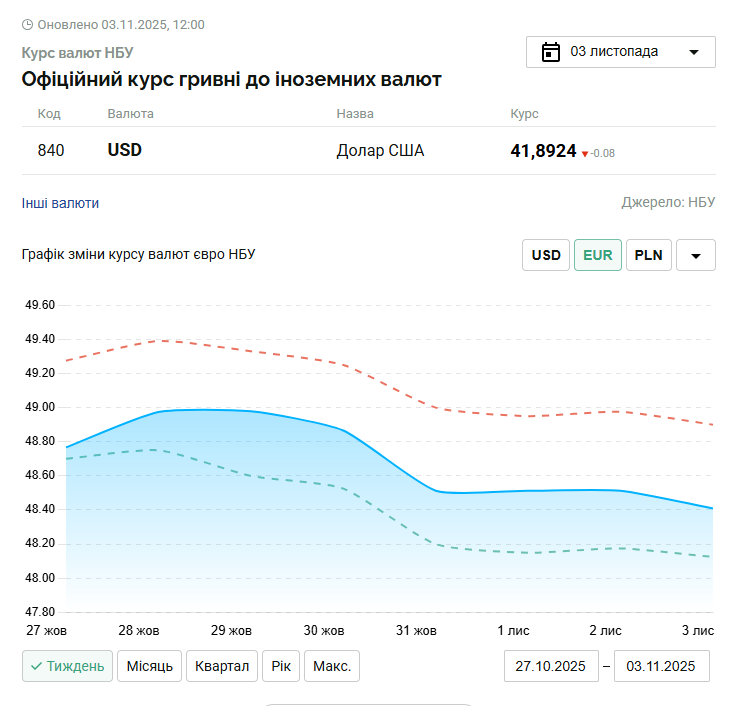Edit the end date field 03.11.2025
This screenshot has height=706, width=740.
[x=661, y=666]
